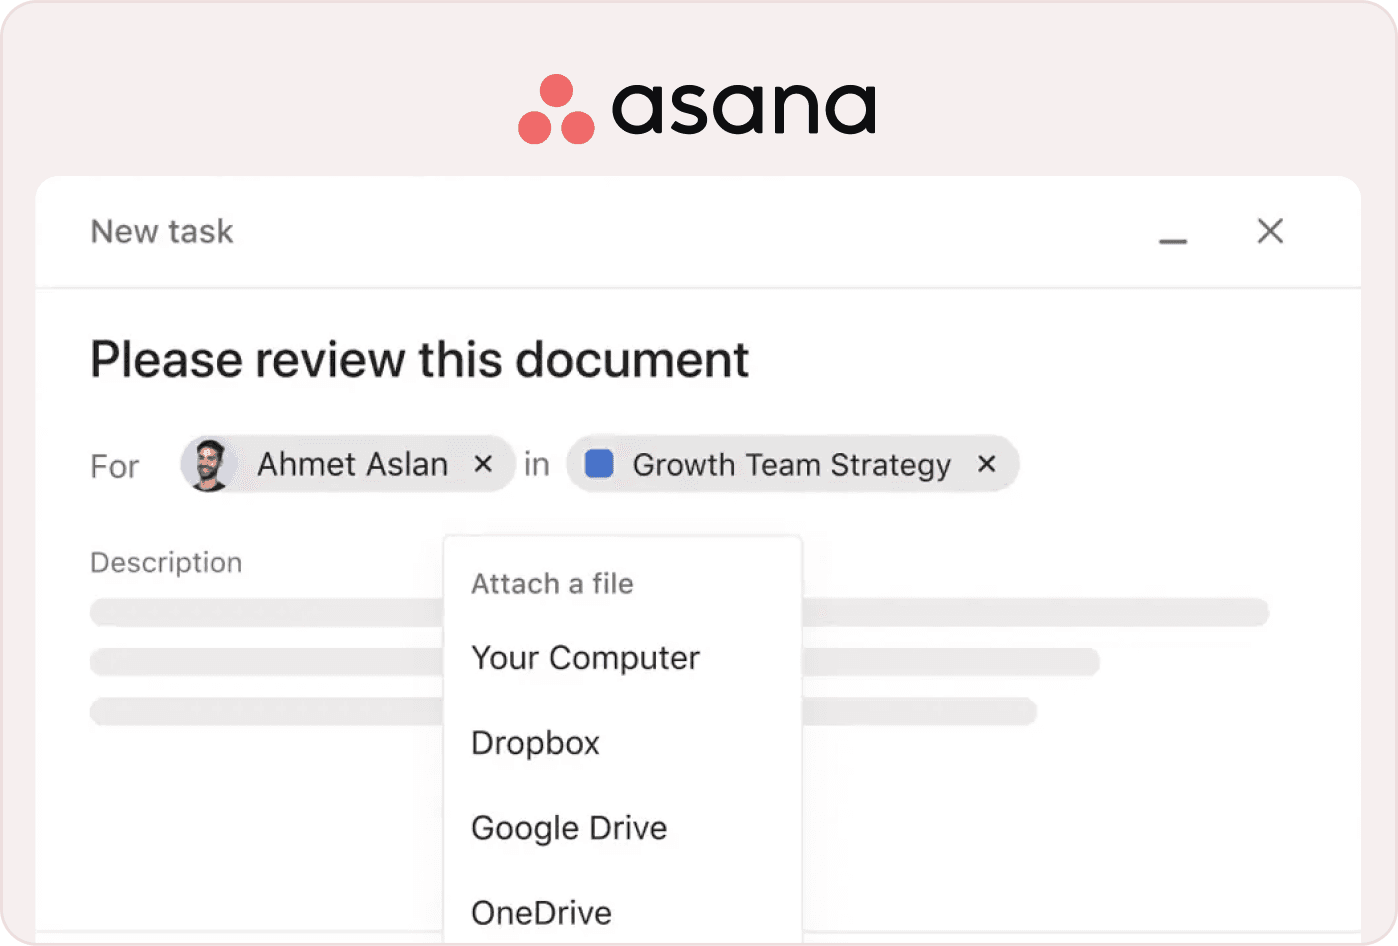Click the 'New task' header text
Image resolution: width=1398 pixels, height=946 pixels.
point(162,231)
